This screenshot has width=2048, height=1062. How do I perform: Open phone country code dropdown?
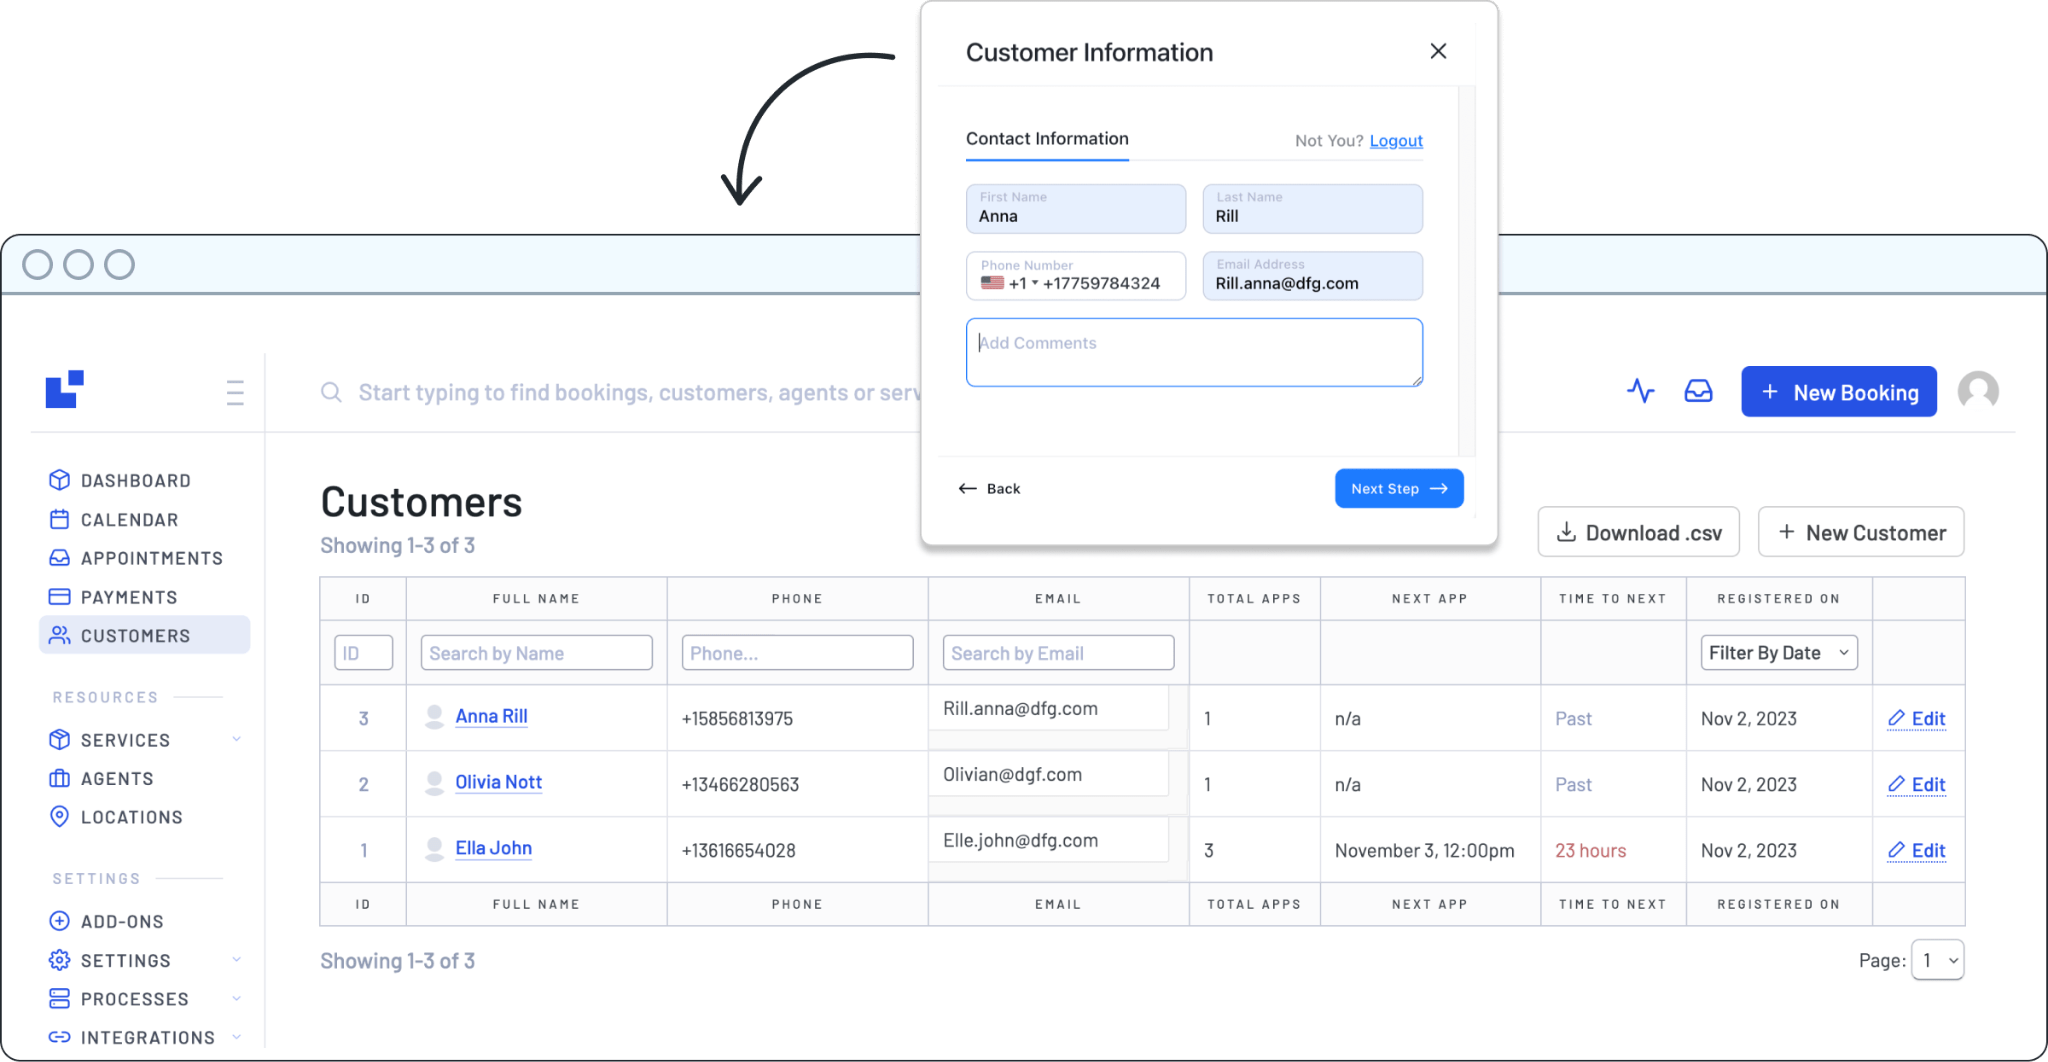tap(1010, 284)
